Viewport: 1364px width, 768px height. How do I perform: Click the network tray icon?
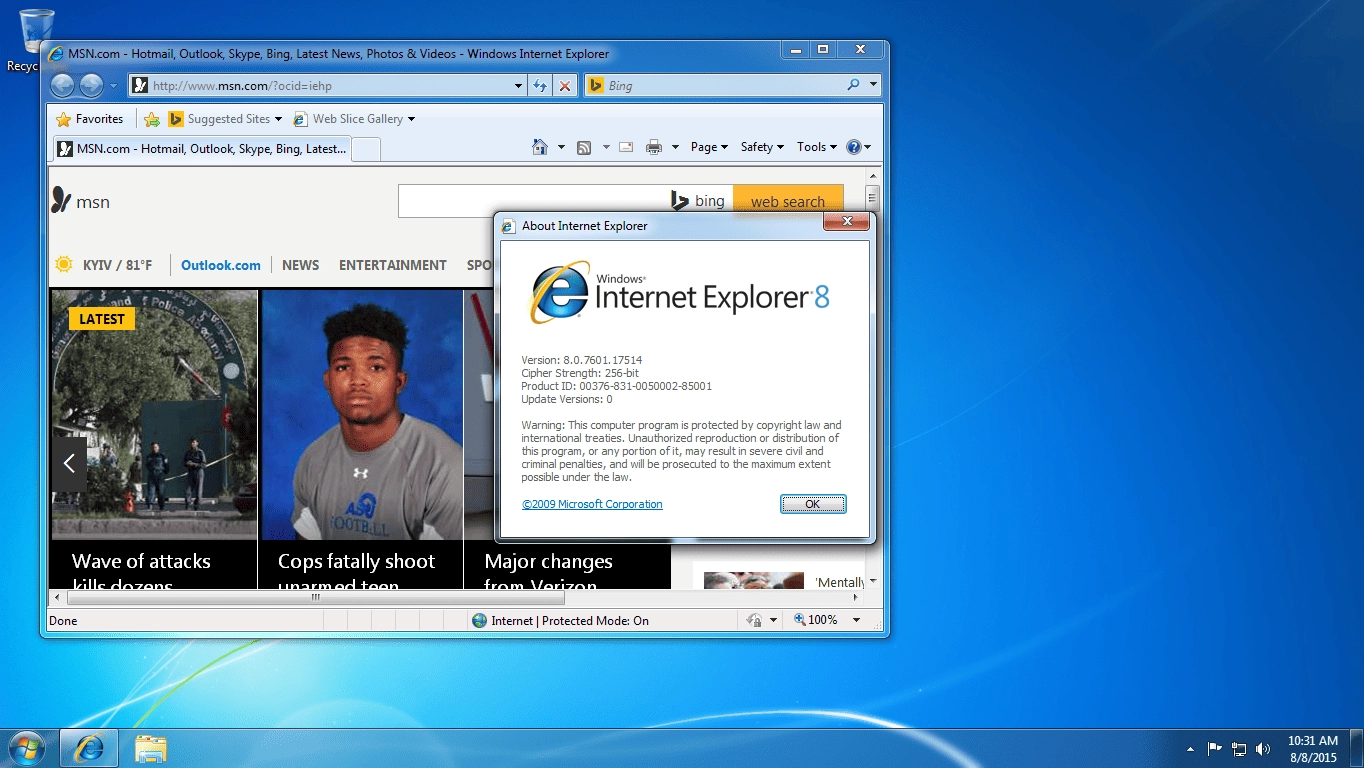coord(1239,748)
